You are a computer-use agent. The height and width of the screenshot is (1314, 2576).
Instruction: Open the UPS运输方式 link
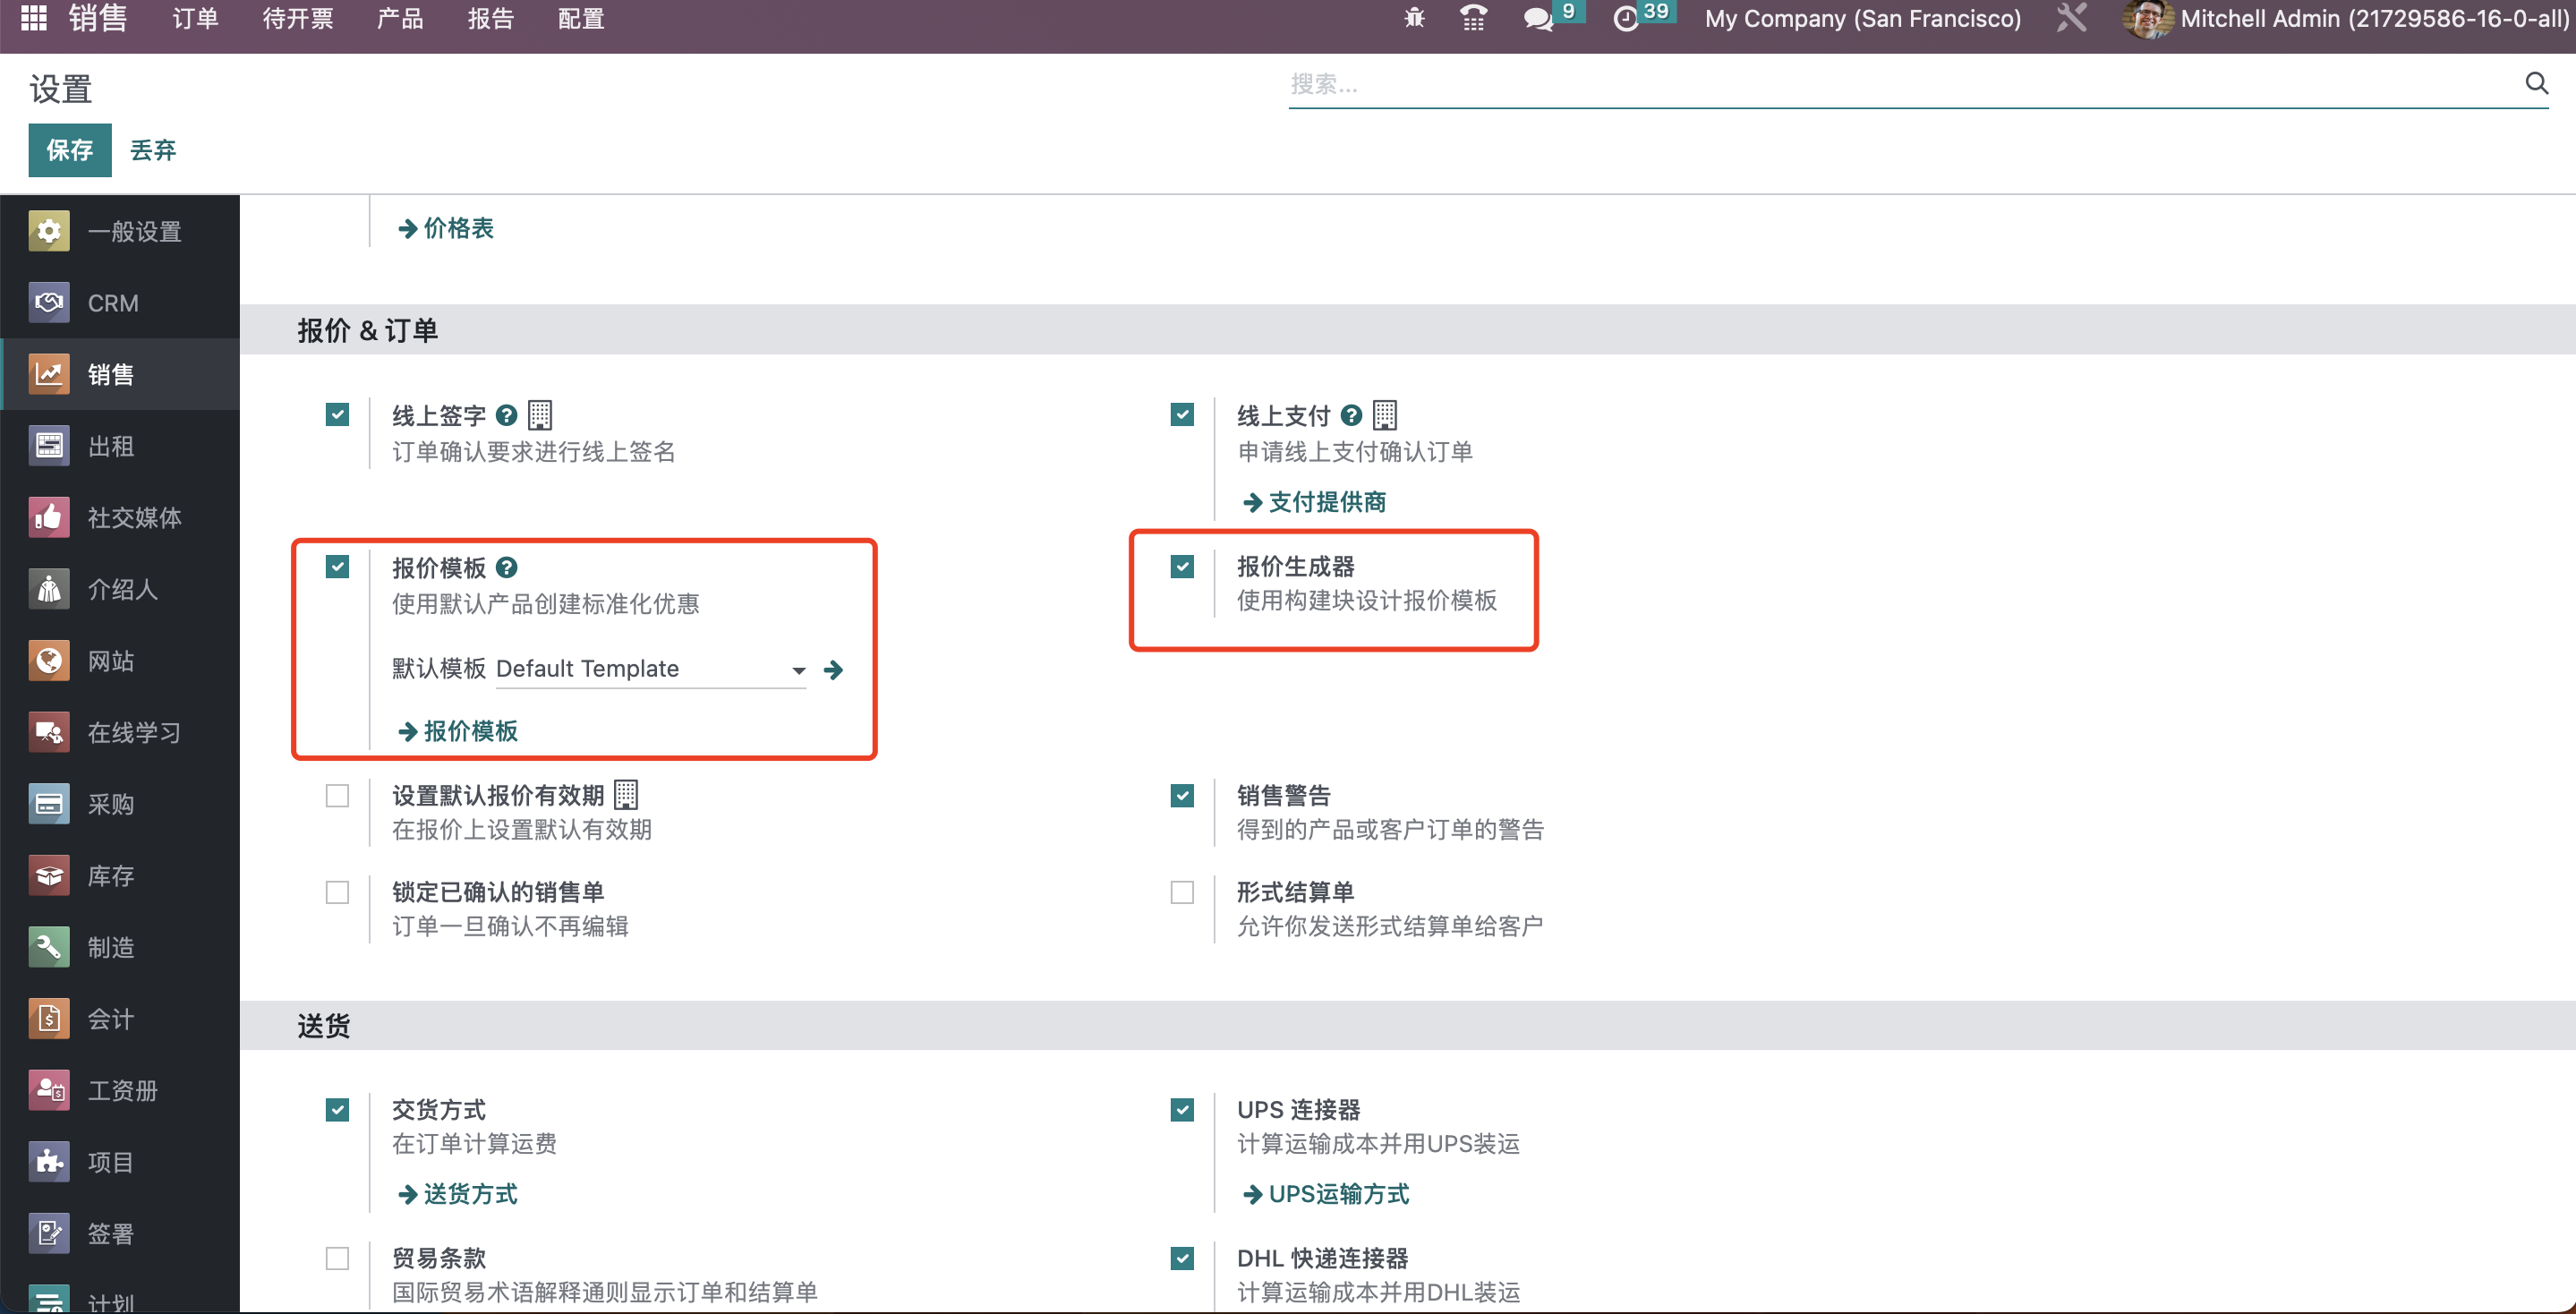[x=1326, y=1194]
